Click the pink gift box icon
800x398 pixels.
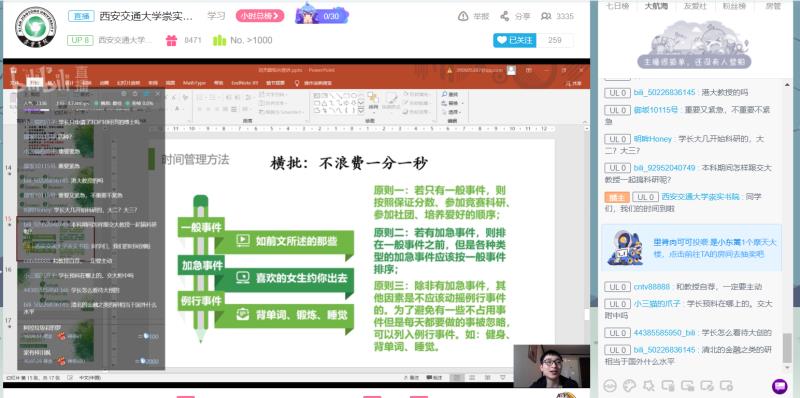[171, 40]
